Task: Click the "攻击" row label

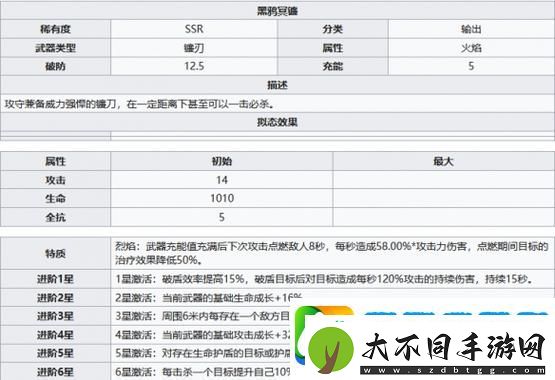Action: (x=55, y=180)
